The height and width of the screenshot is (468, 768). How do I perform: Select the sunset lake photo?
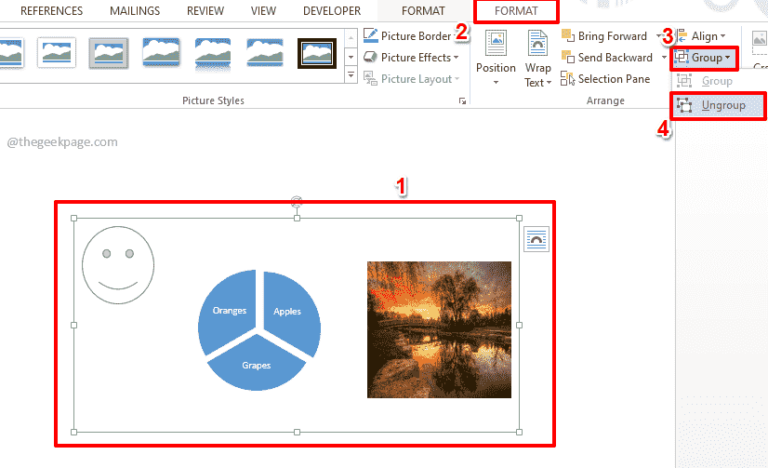[439, 329]
